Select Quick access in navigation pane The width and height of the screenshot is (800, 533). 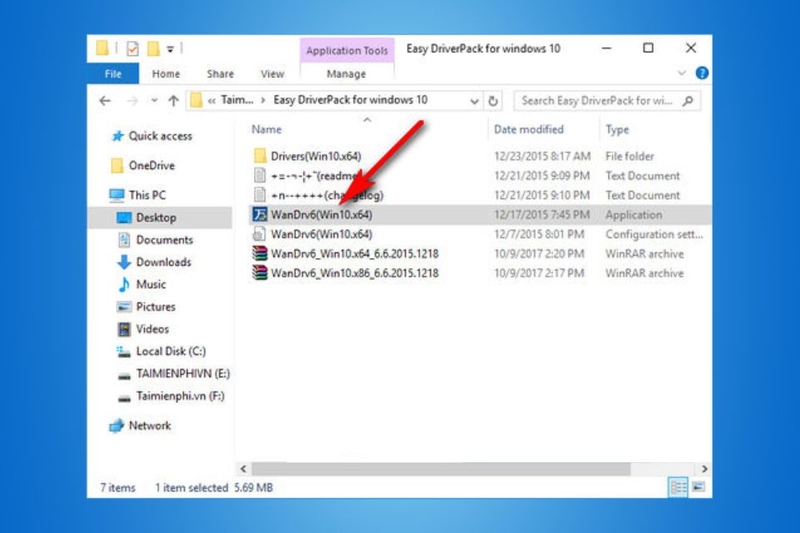[160, 136]
